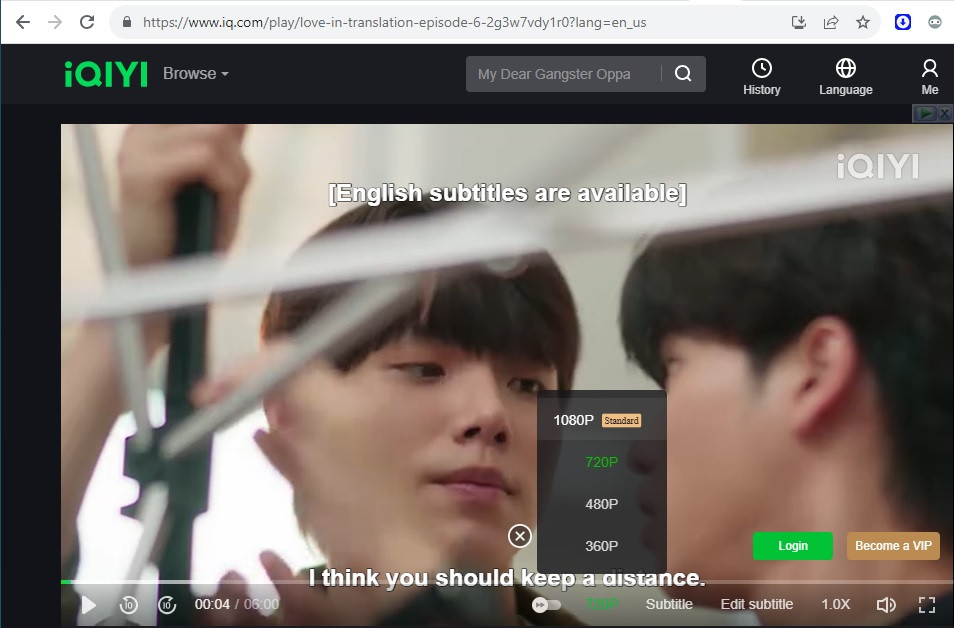
Task: Click the address bar URL
Action: (x=394, y=23)
